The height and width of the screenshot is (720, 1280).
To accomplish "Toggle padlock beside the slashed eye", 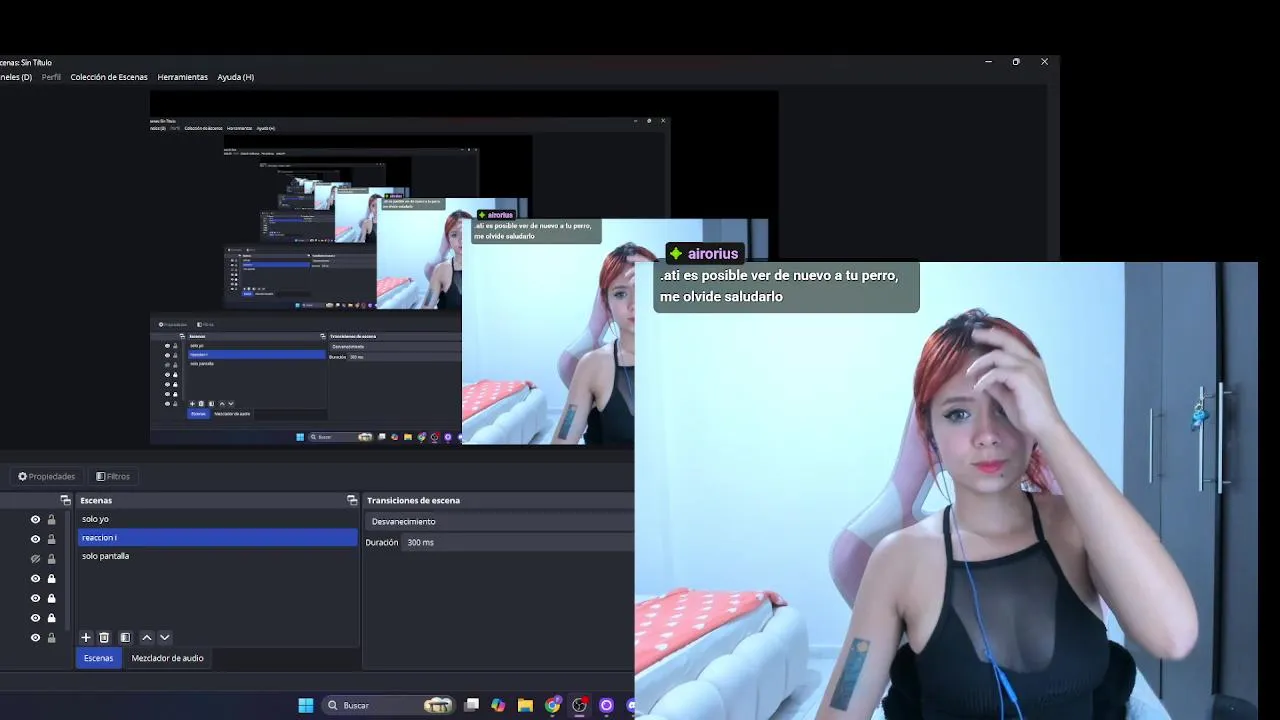I will point(52,559).
